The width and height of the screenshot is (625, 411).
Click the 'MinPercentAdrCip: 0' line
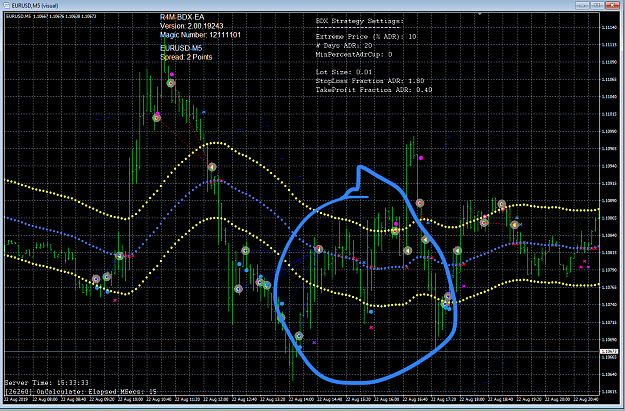point(354,54)
